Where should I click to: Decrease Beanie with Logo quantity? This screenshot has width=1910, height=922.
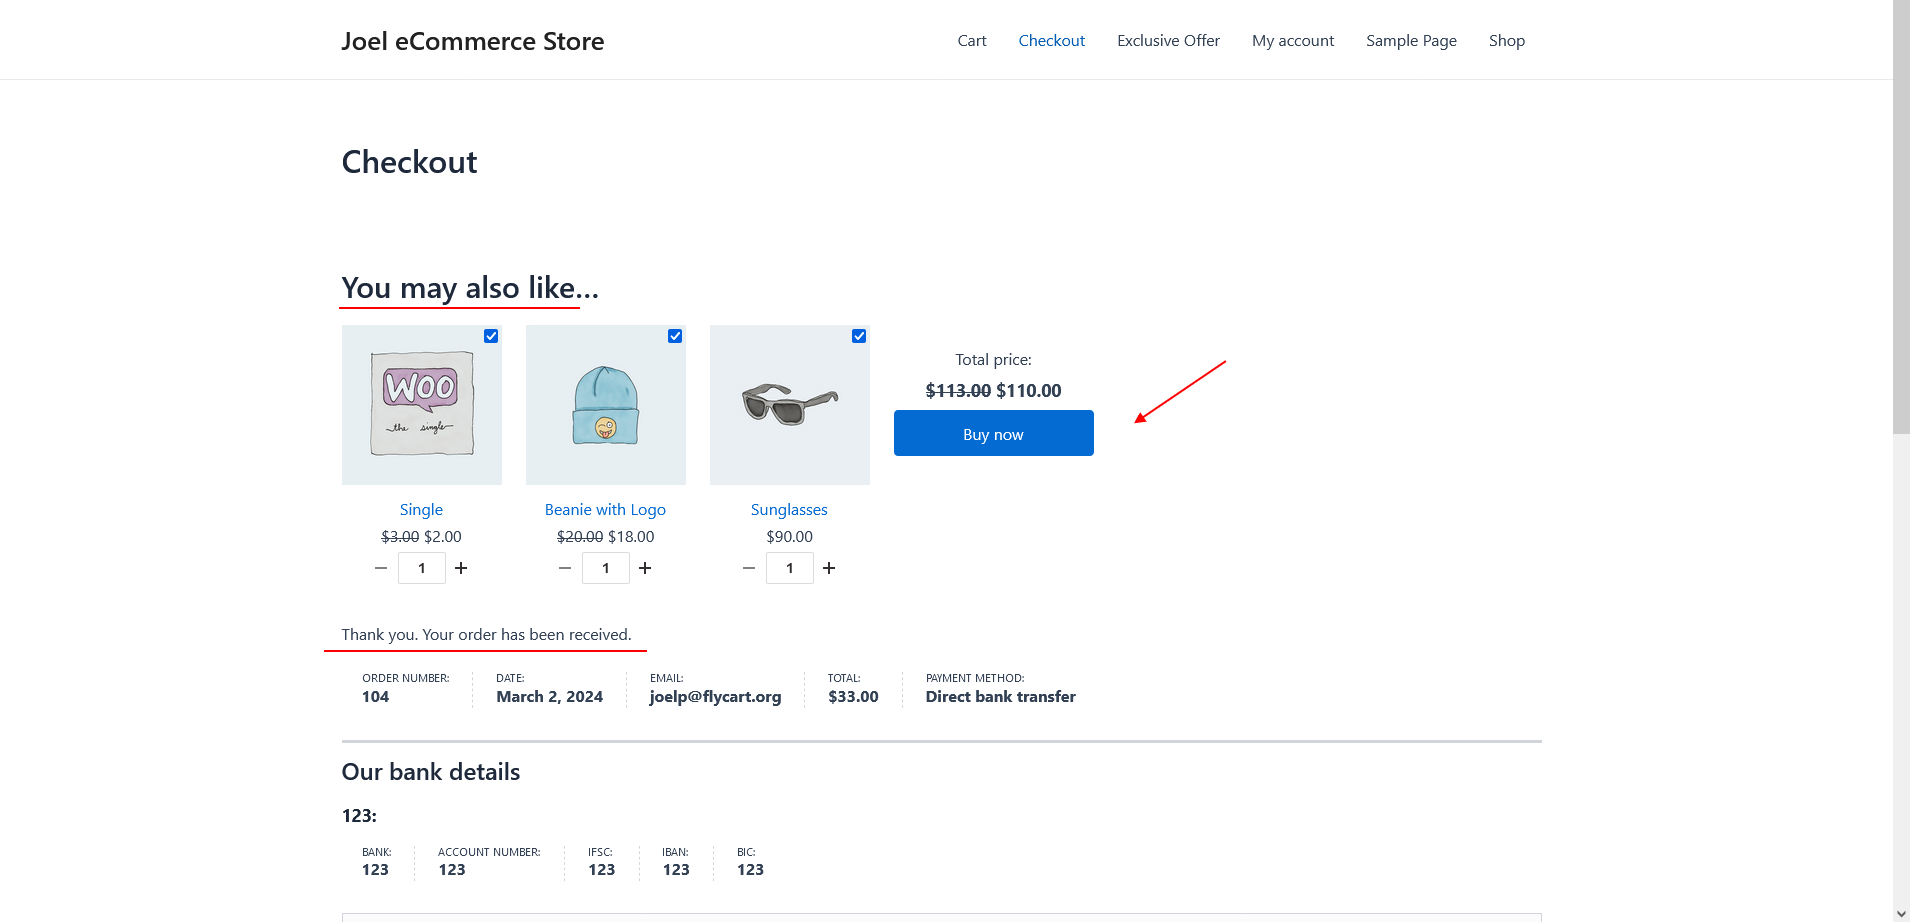click(x=565, y=568)
